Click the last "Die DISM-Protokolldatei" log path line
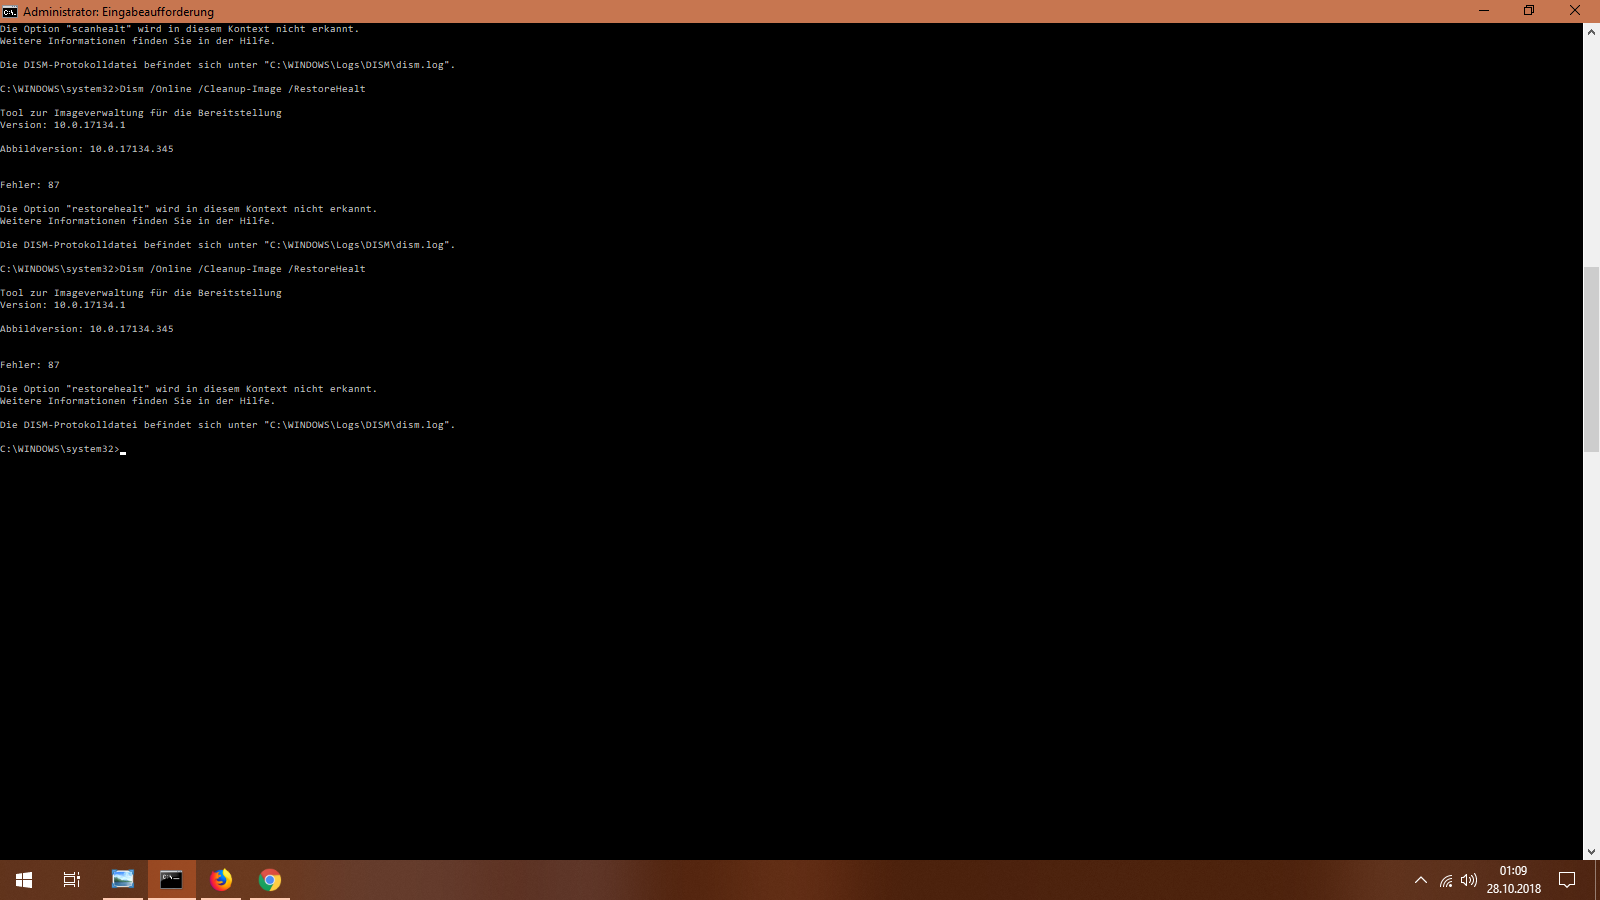1600x900 pixels. pos(228,425)
